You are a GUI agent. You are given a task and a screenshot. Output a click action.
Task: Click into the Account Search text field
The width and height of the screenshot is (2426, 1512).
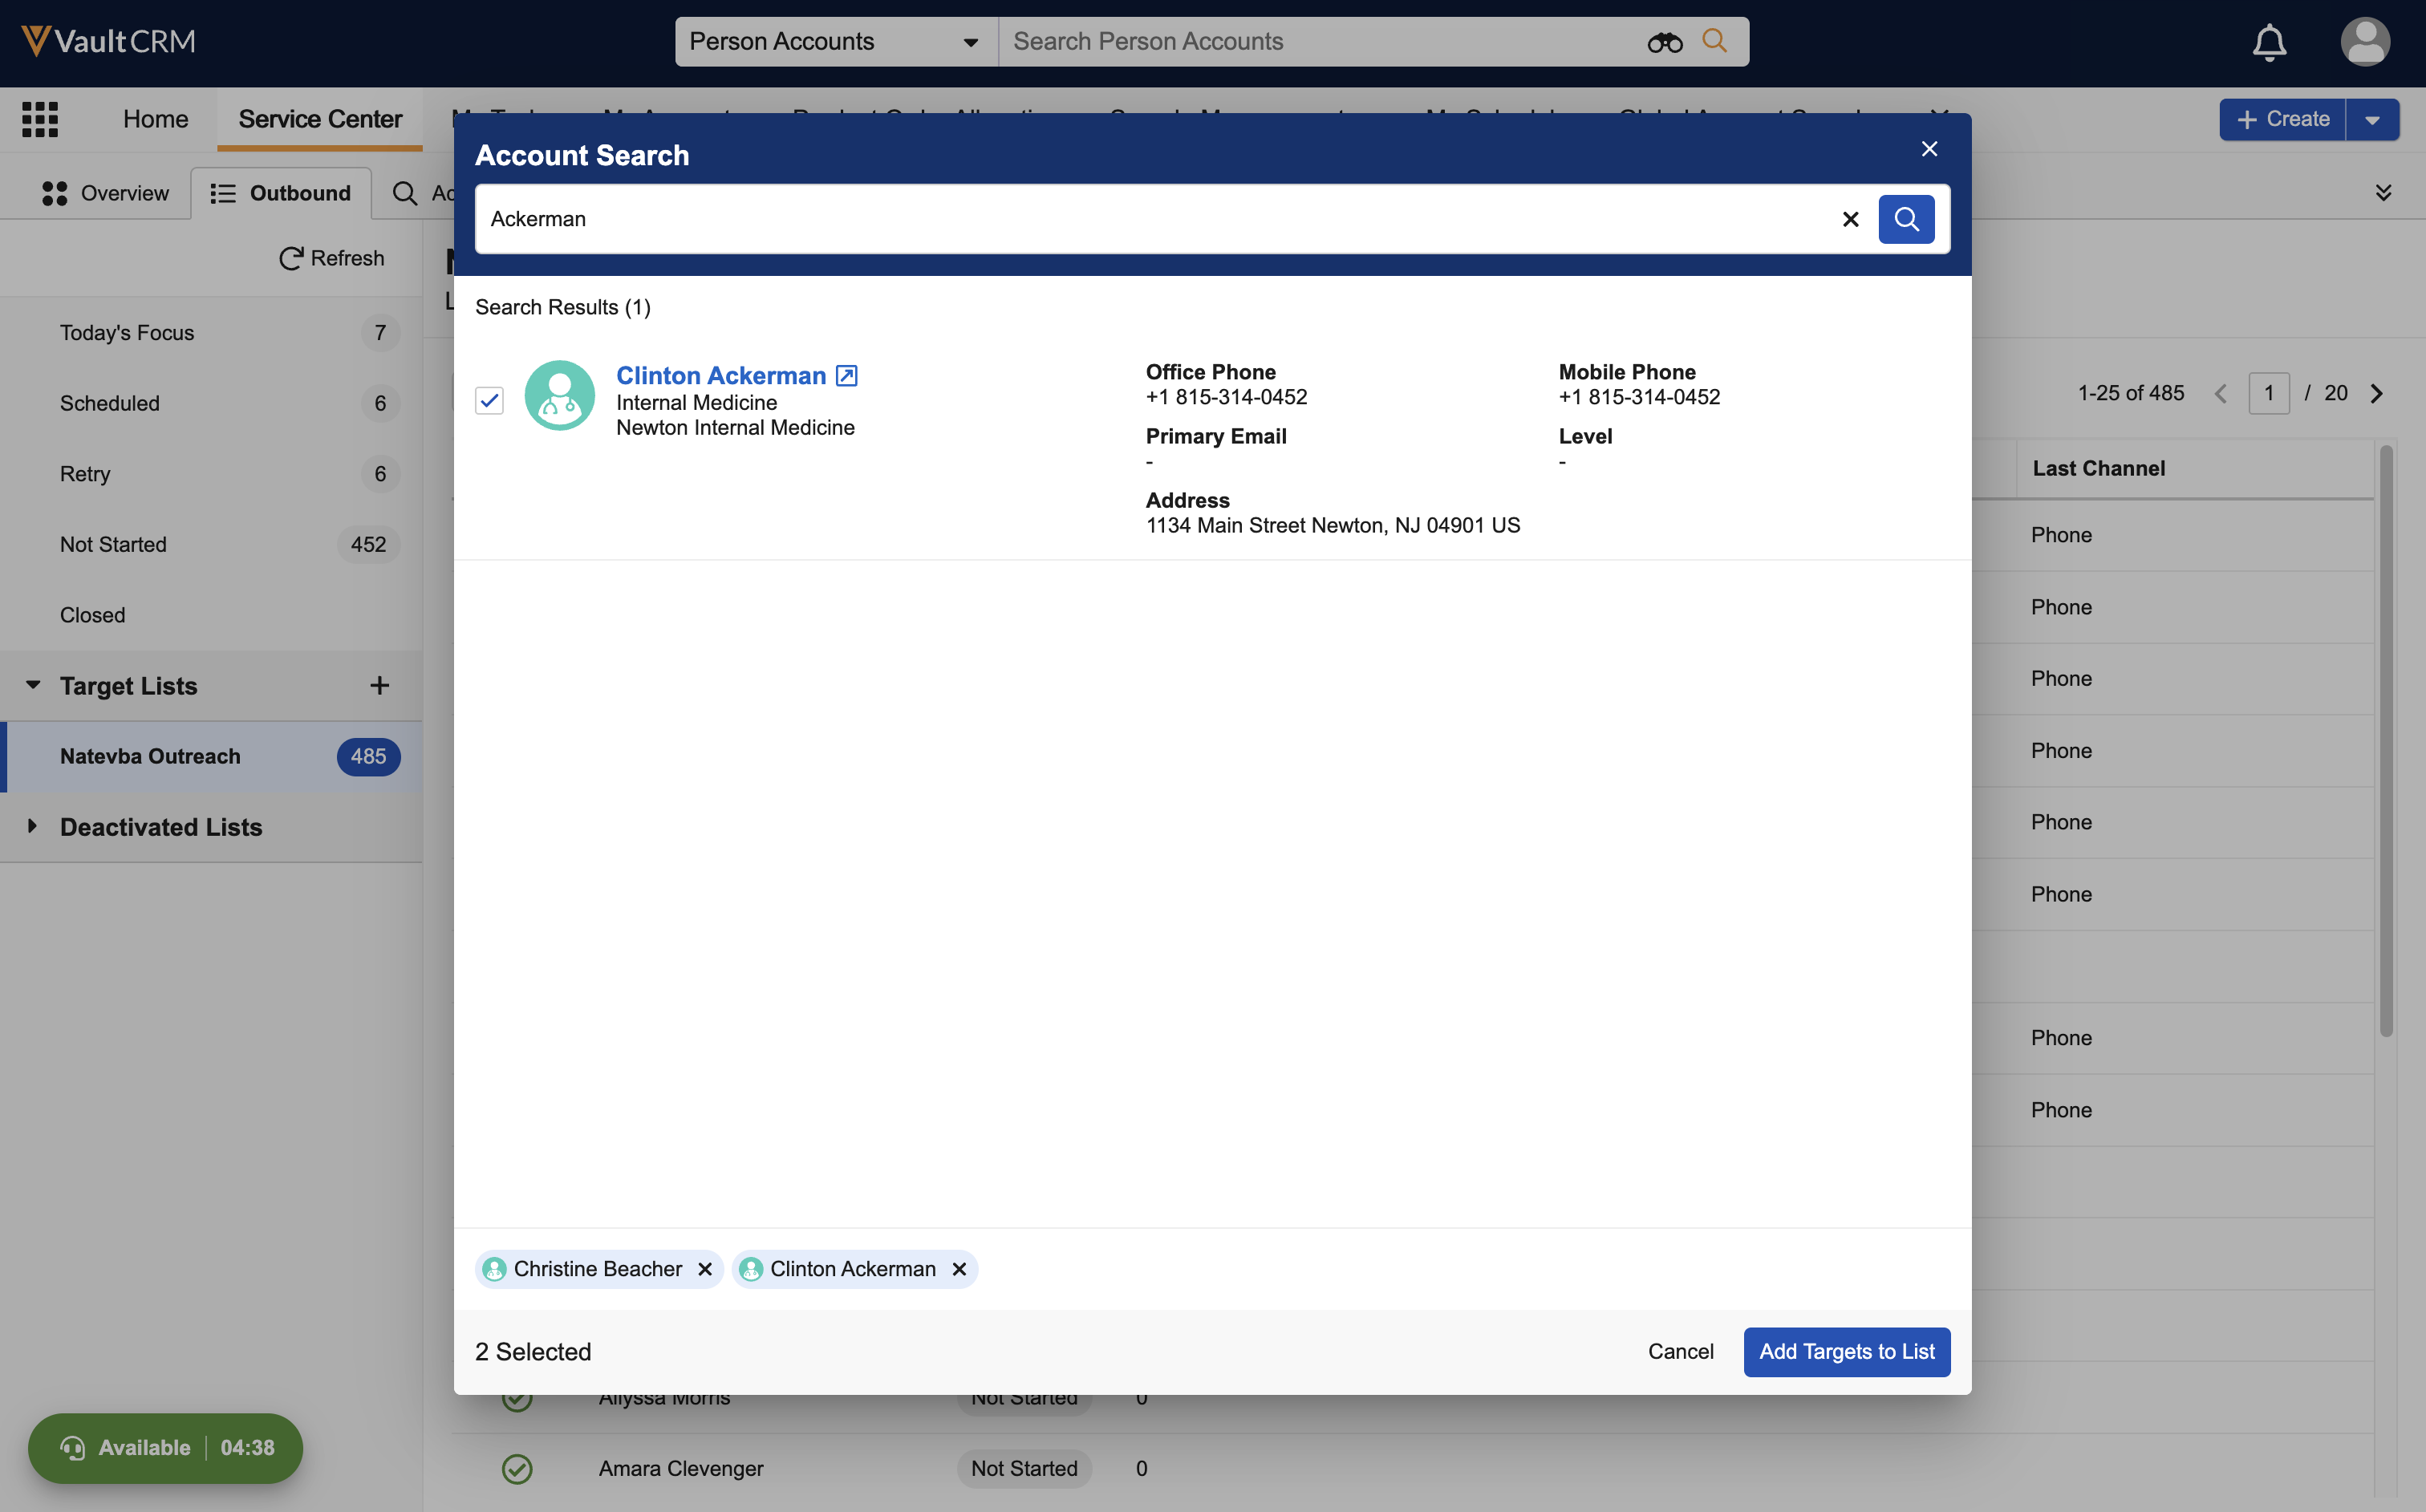point(1150,219)
